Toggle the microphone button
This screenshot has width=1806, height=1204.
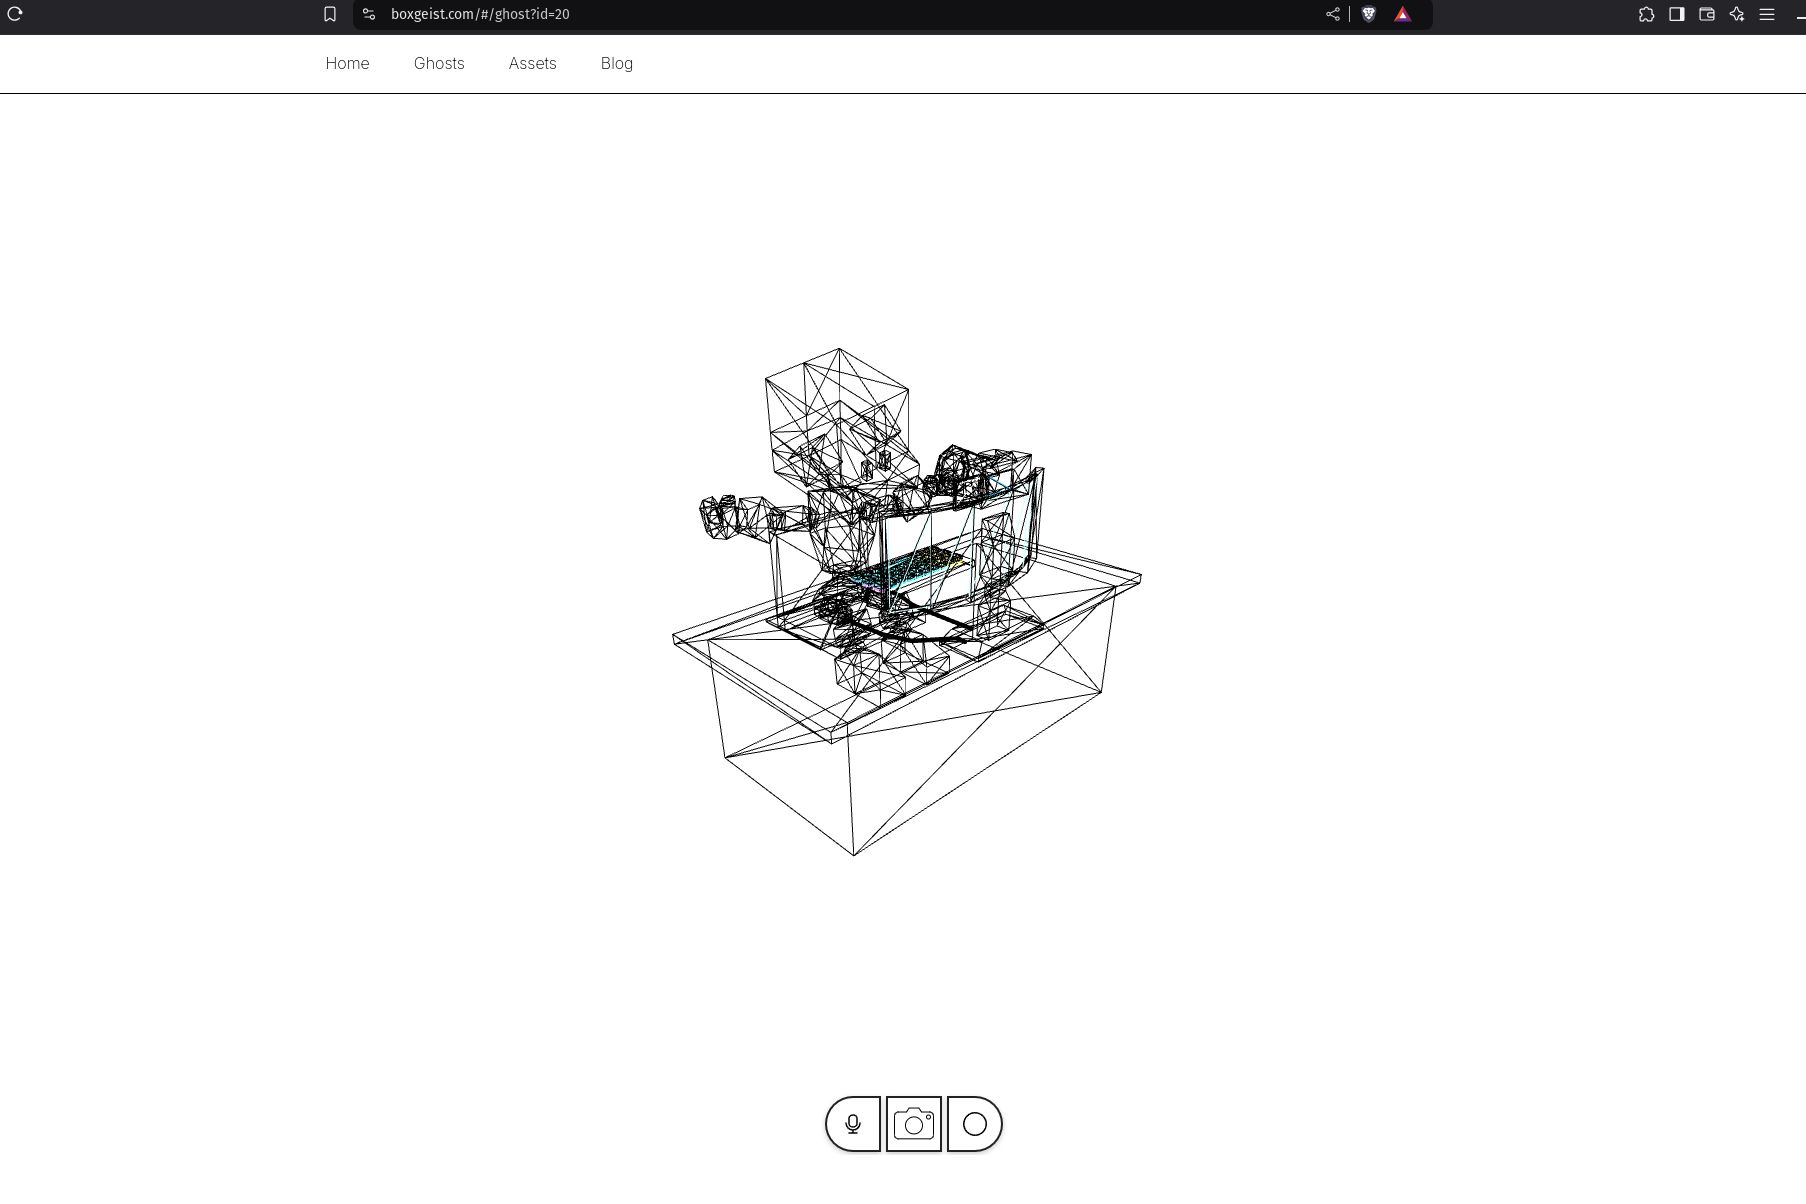tap(853, 1124)
